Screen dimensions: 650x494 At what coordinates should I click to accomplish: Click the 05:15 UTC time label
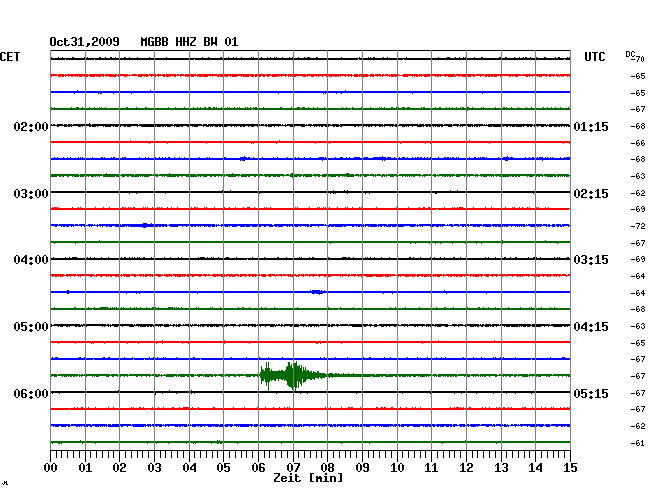[x=591, y=393]
